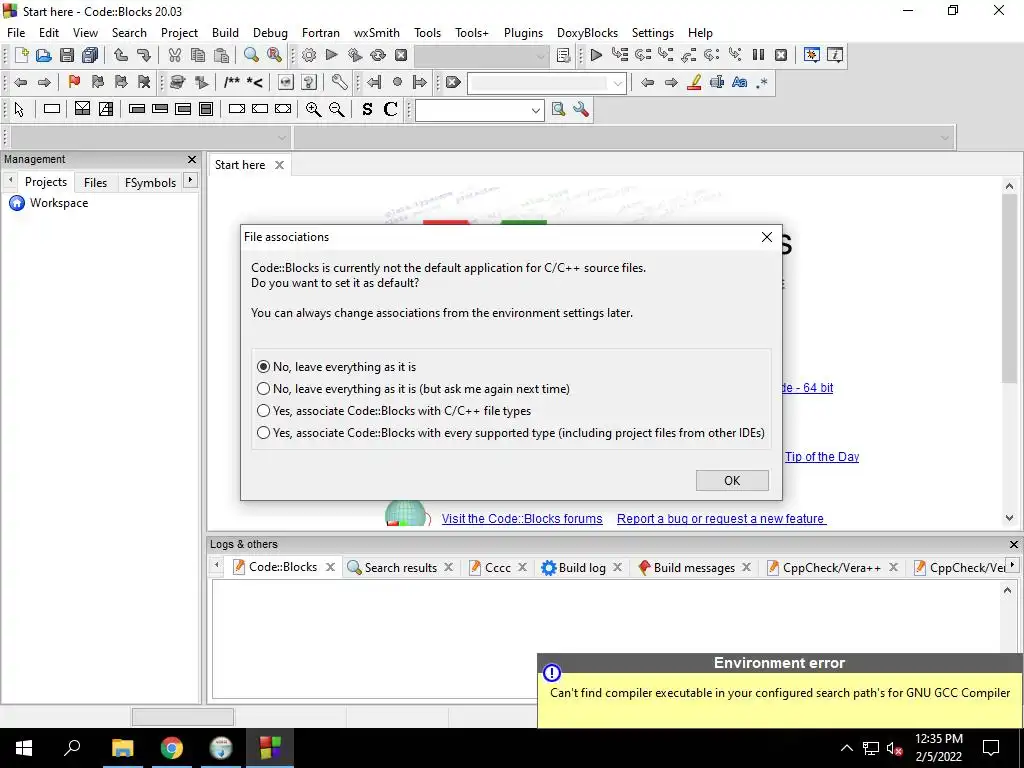Switch to Build log tab
Viewport: 1024px width, 768px height.
582,568
